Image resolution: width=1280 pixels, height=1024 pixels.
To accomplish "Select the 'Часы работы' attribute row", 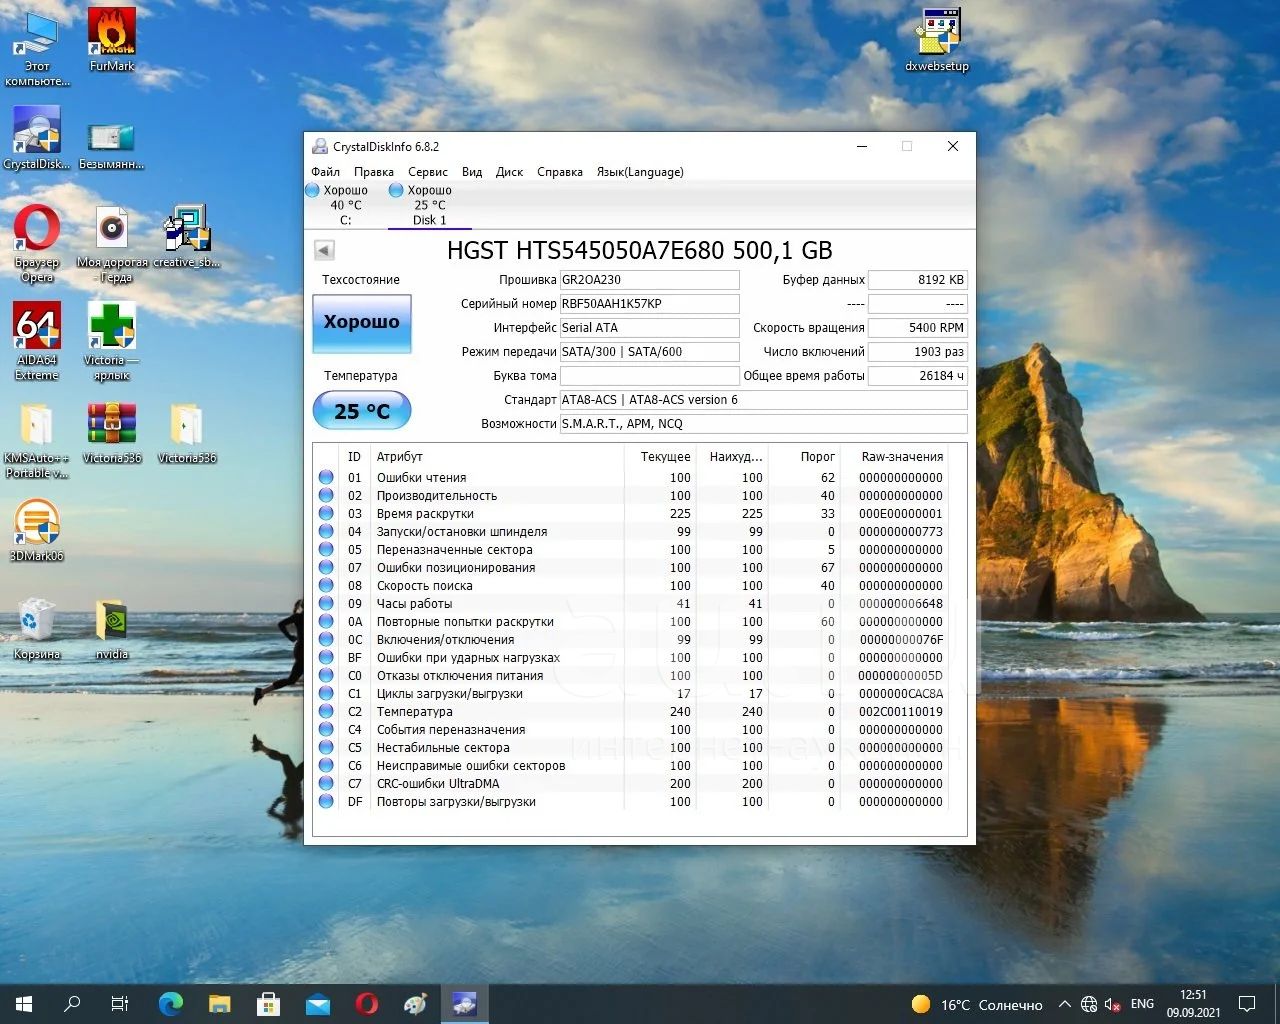I will (x=630, y=603).
